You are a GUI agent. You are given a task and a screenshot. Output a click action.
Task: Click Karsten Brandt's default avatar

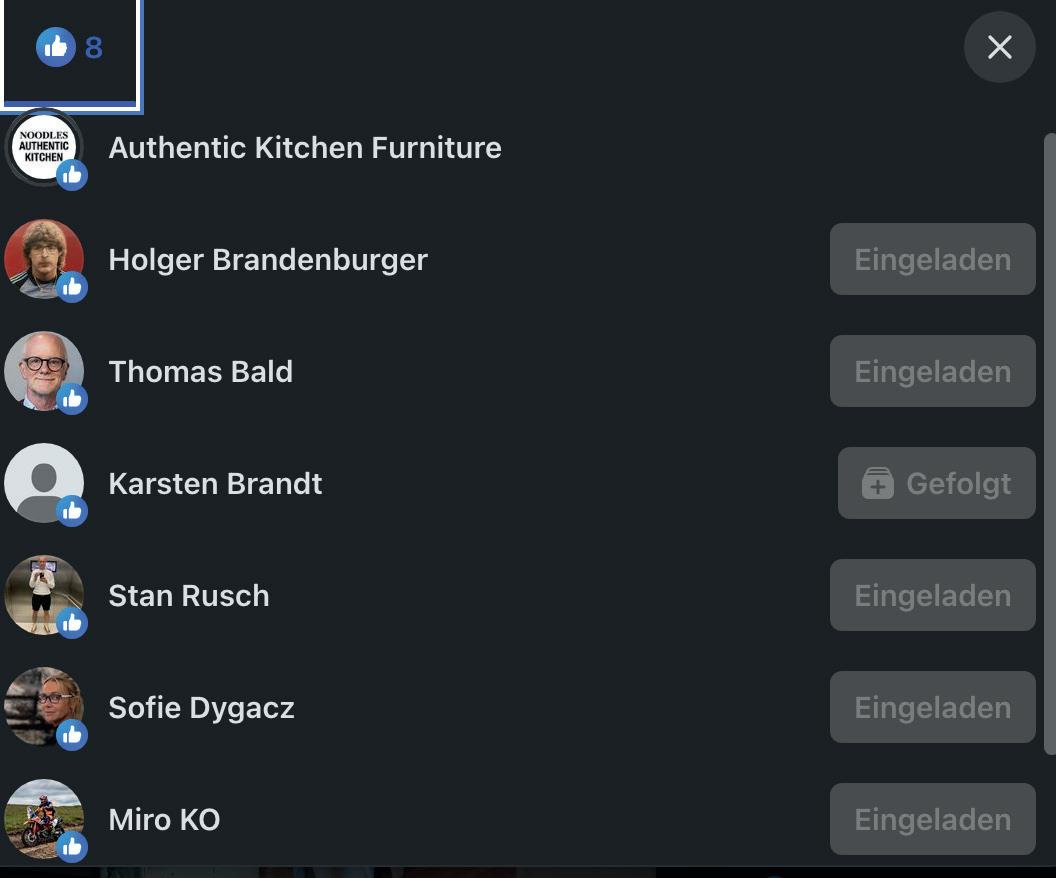(x=44, y=483)
